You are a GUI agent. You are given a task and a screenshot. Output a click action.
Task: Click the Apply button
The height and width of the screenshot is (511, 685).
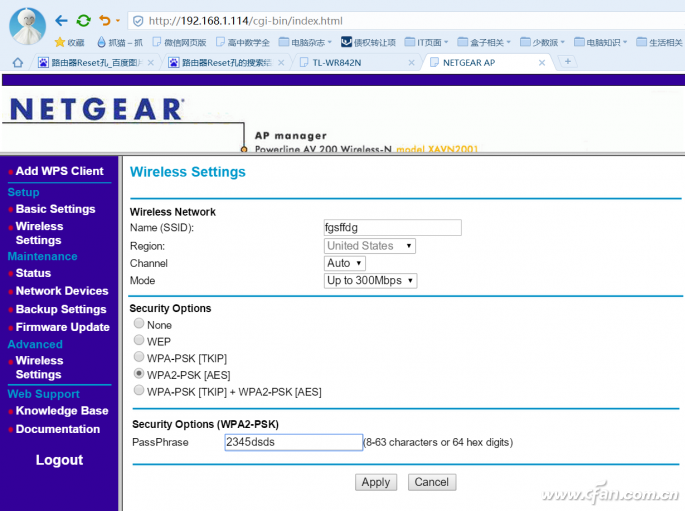coord(376,482)
